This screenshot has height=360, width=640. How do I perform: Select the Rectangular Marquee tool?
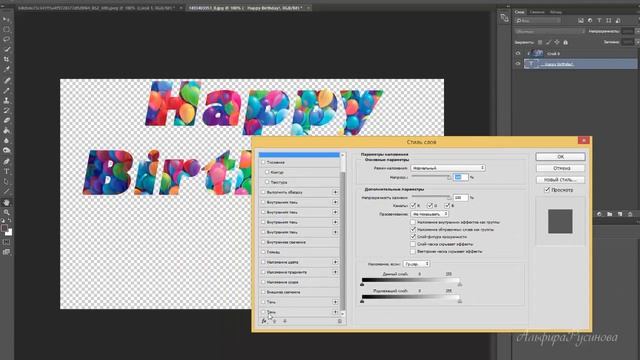7,29
